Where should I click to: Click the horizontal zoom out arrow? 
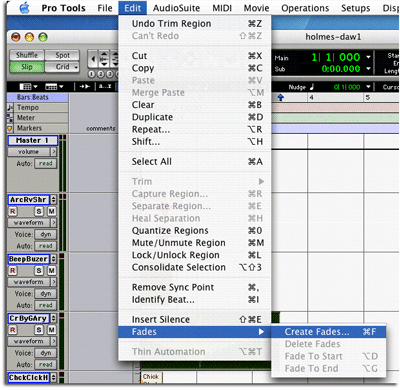click(x=93, y=59)
